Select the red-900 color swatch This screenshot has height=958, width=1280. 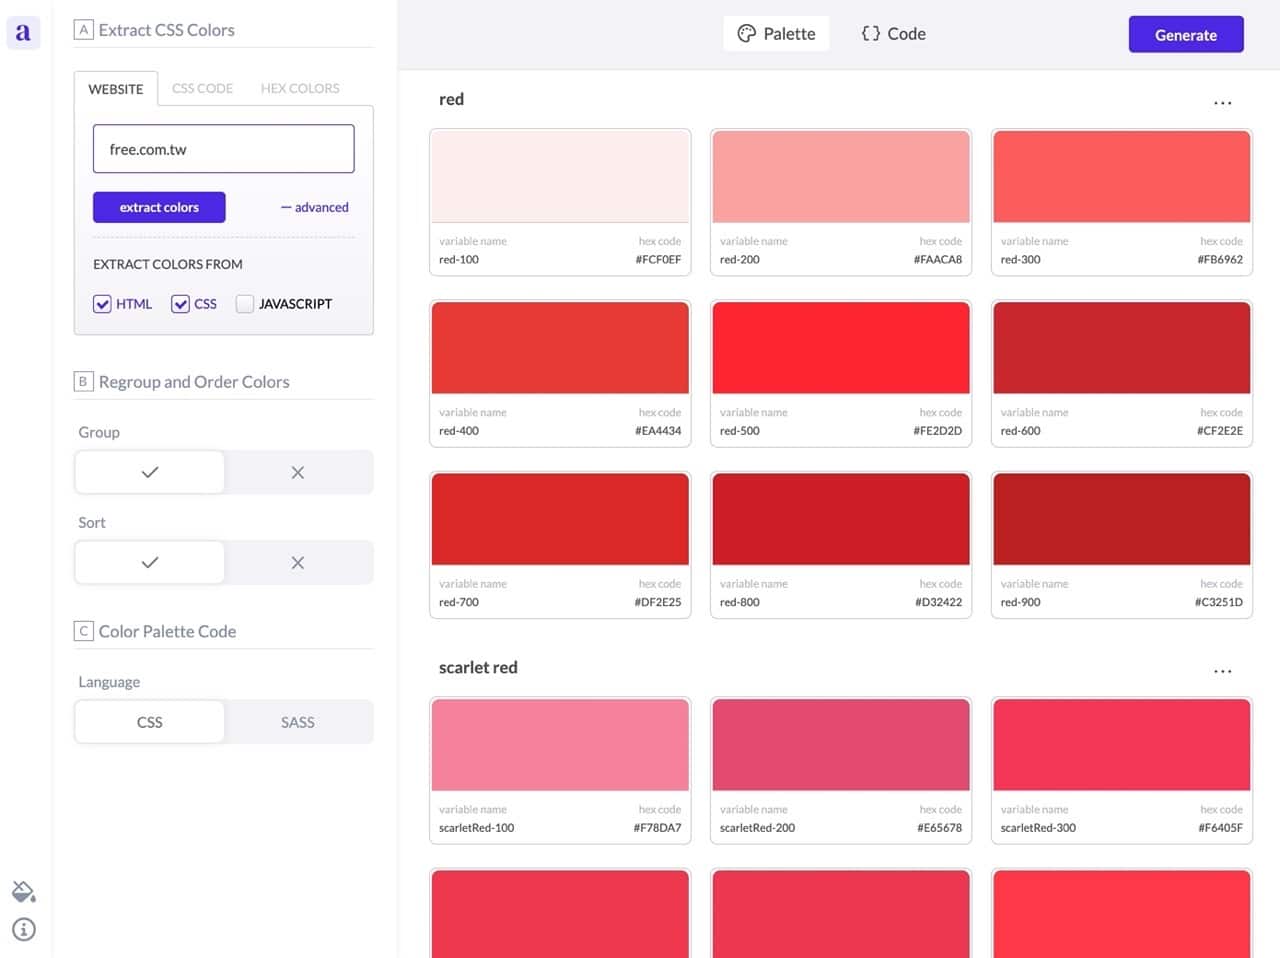pos(1122,519)
